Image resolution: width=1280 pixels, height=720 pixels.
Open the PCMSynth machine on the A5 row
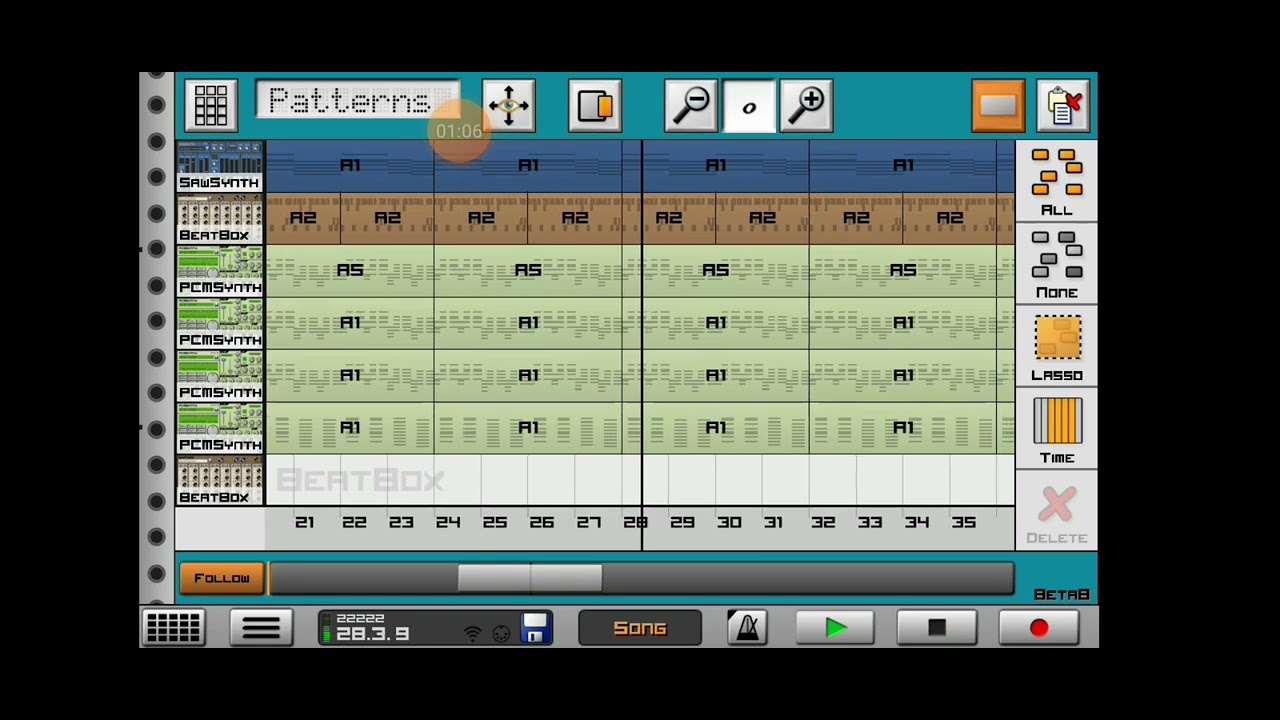tap(220, 271)
